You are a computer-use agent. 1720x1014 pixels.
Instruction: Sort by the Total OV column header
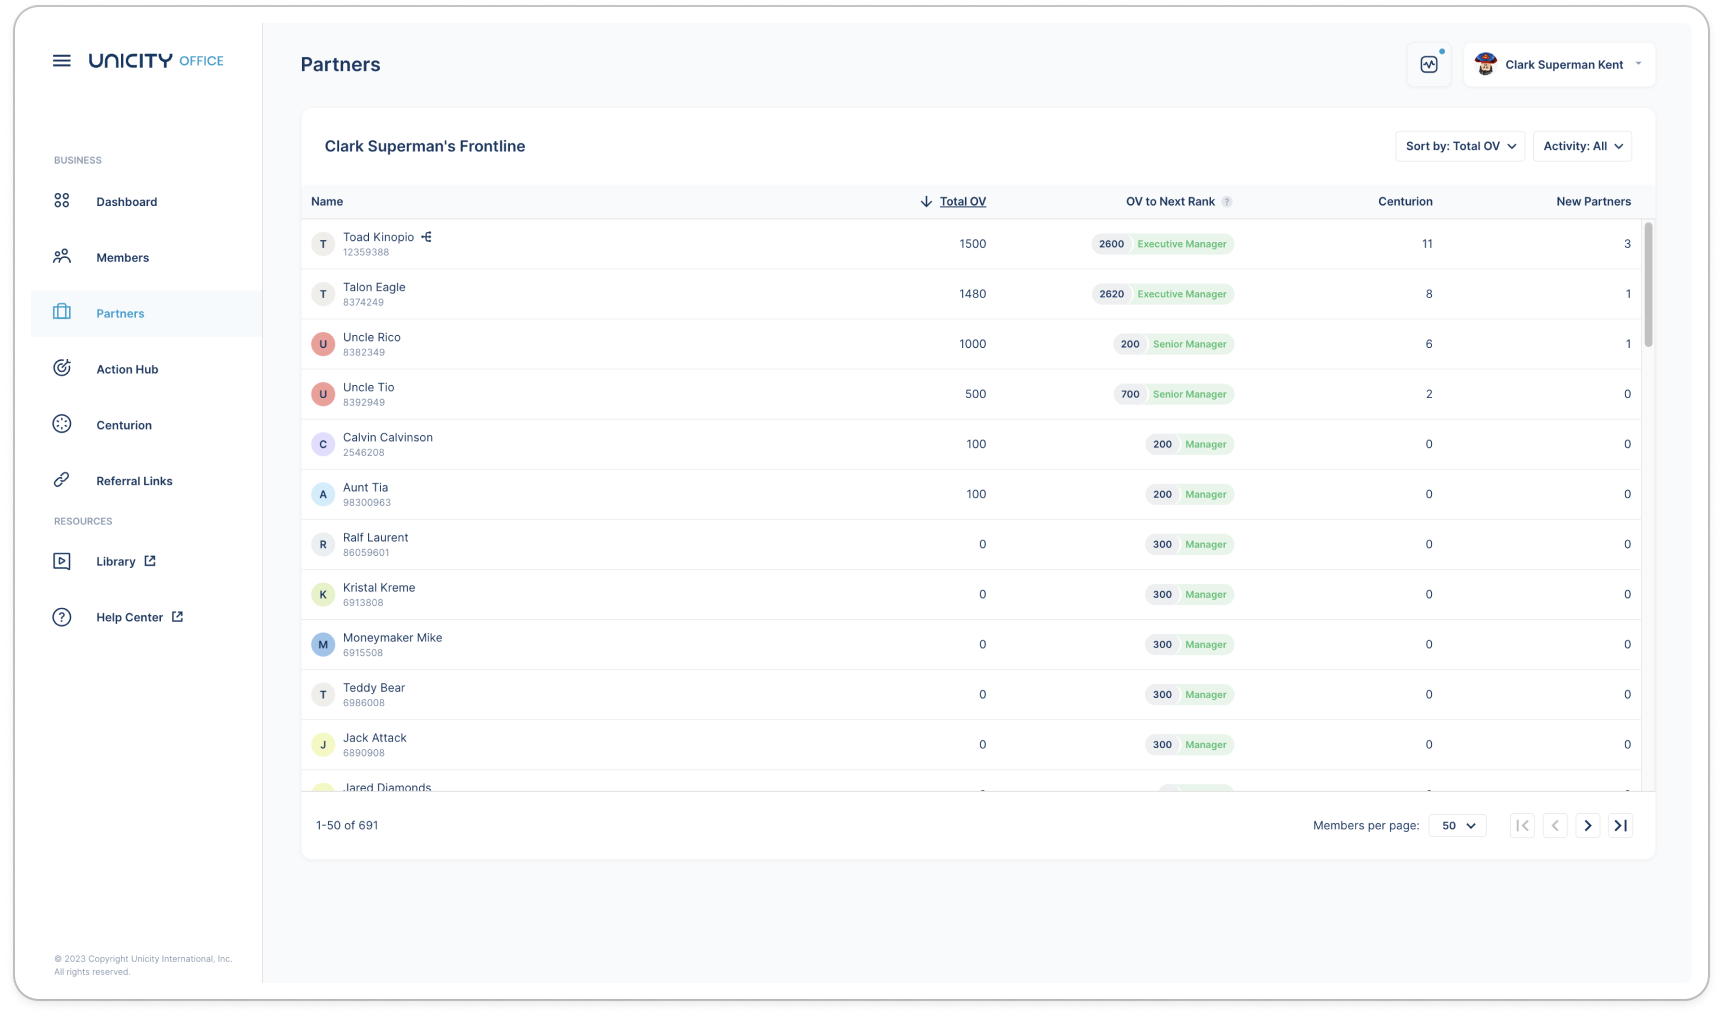click(962, 202)
